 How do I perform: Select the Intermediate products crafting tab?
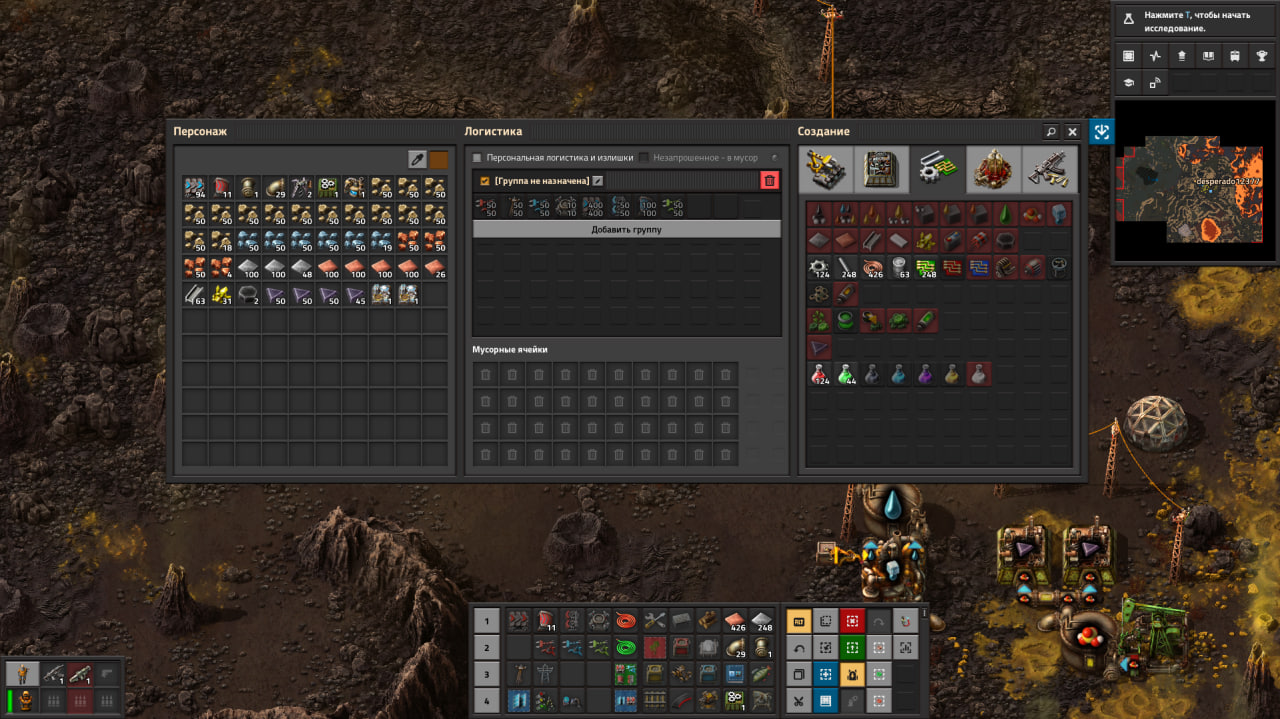coord(938,169)
